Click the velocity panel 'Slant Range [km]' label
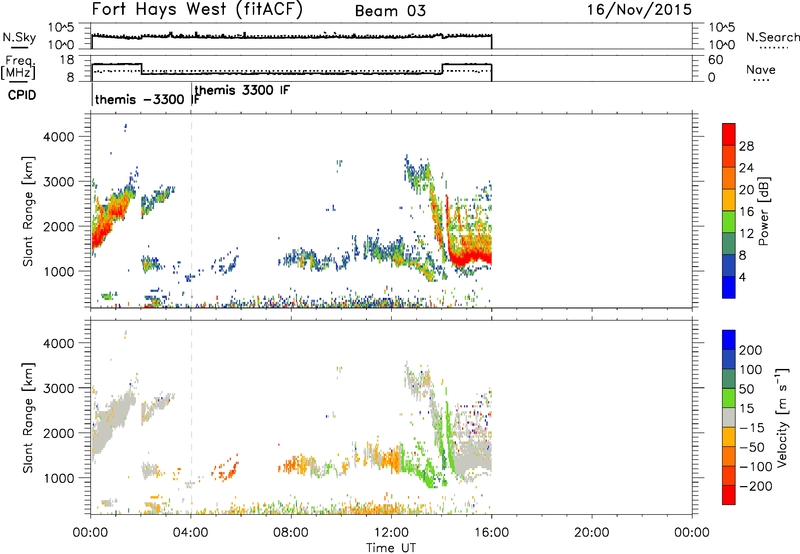The width and height of the screenshot is (800, 554). click(x=28, y=417)
